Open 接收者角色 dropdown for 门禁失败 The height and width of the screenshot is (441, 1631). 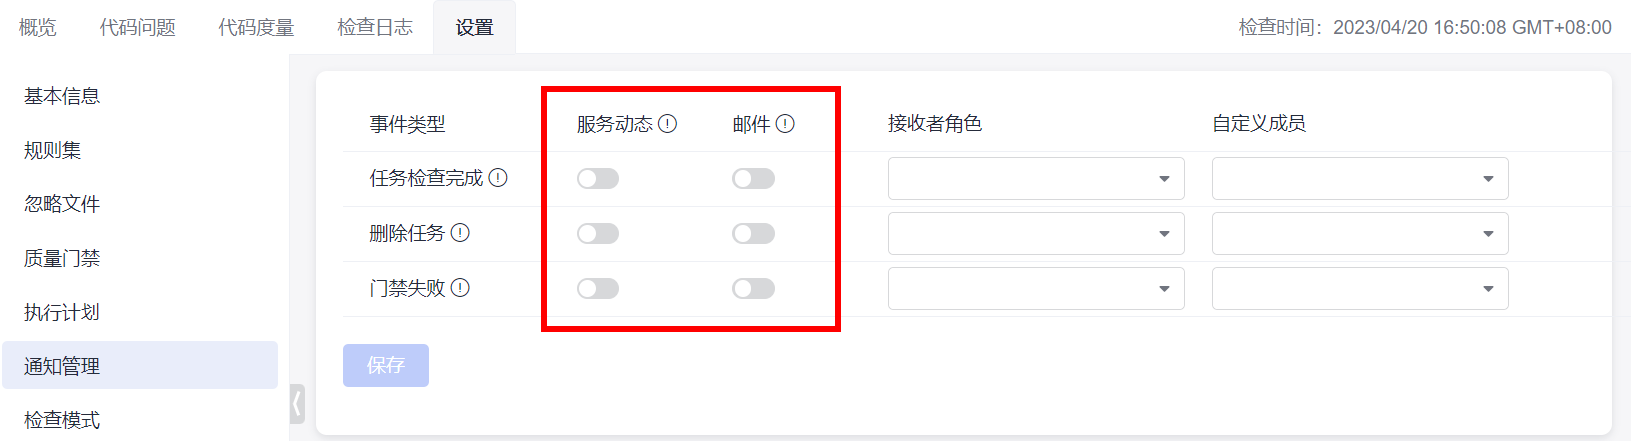[x=1035, y=289]
